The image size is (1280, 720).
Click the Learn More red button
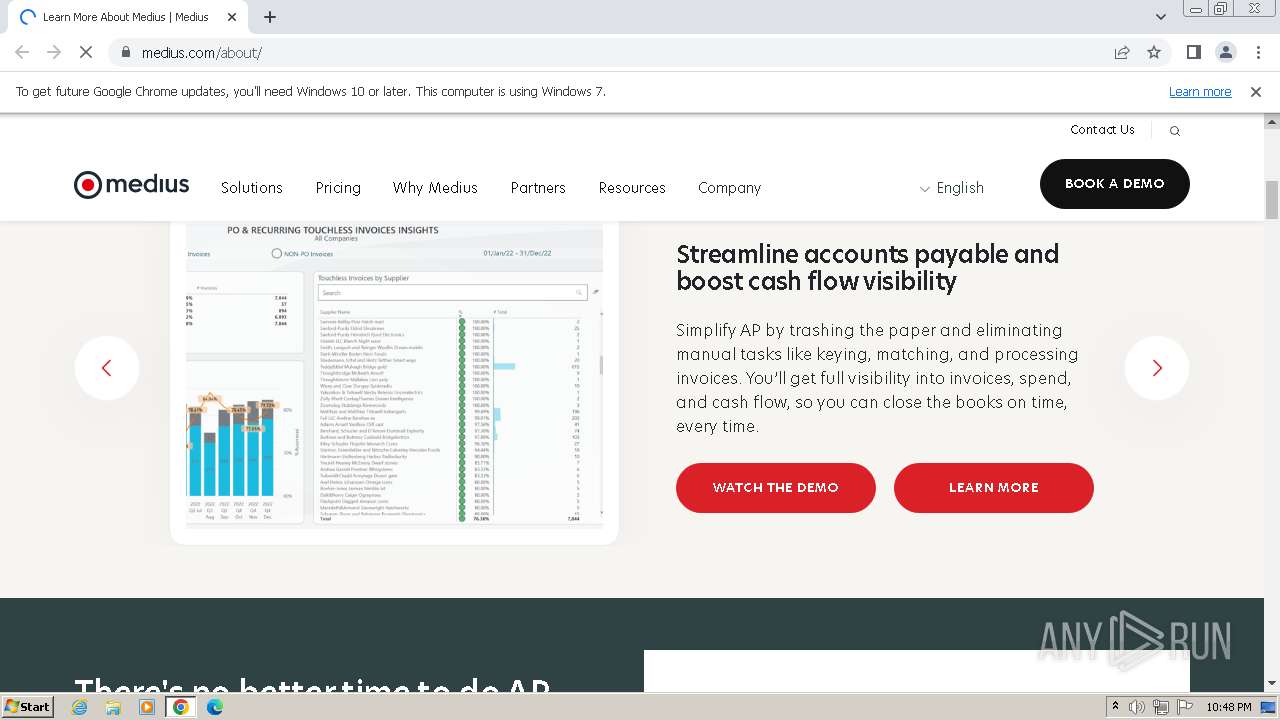click(994, 488)
